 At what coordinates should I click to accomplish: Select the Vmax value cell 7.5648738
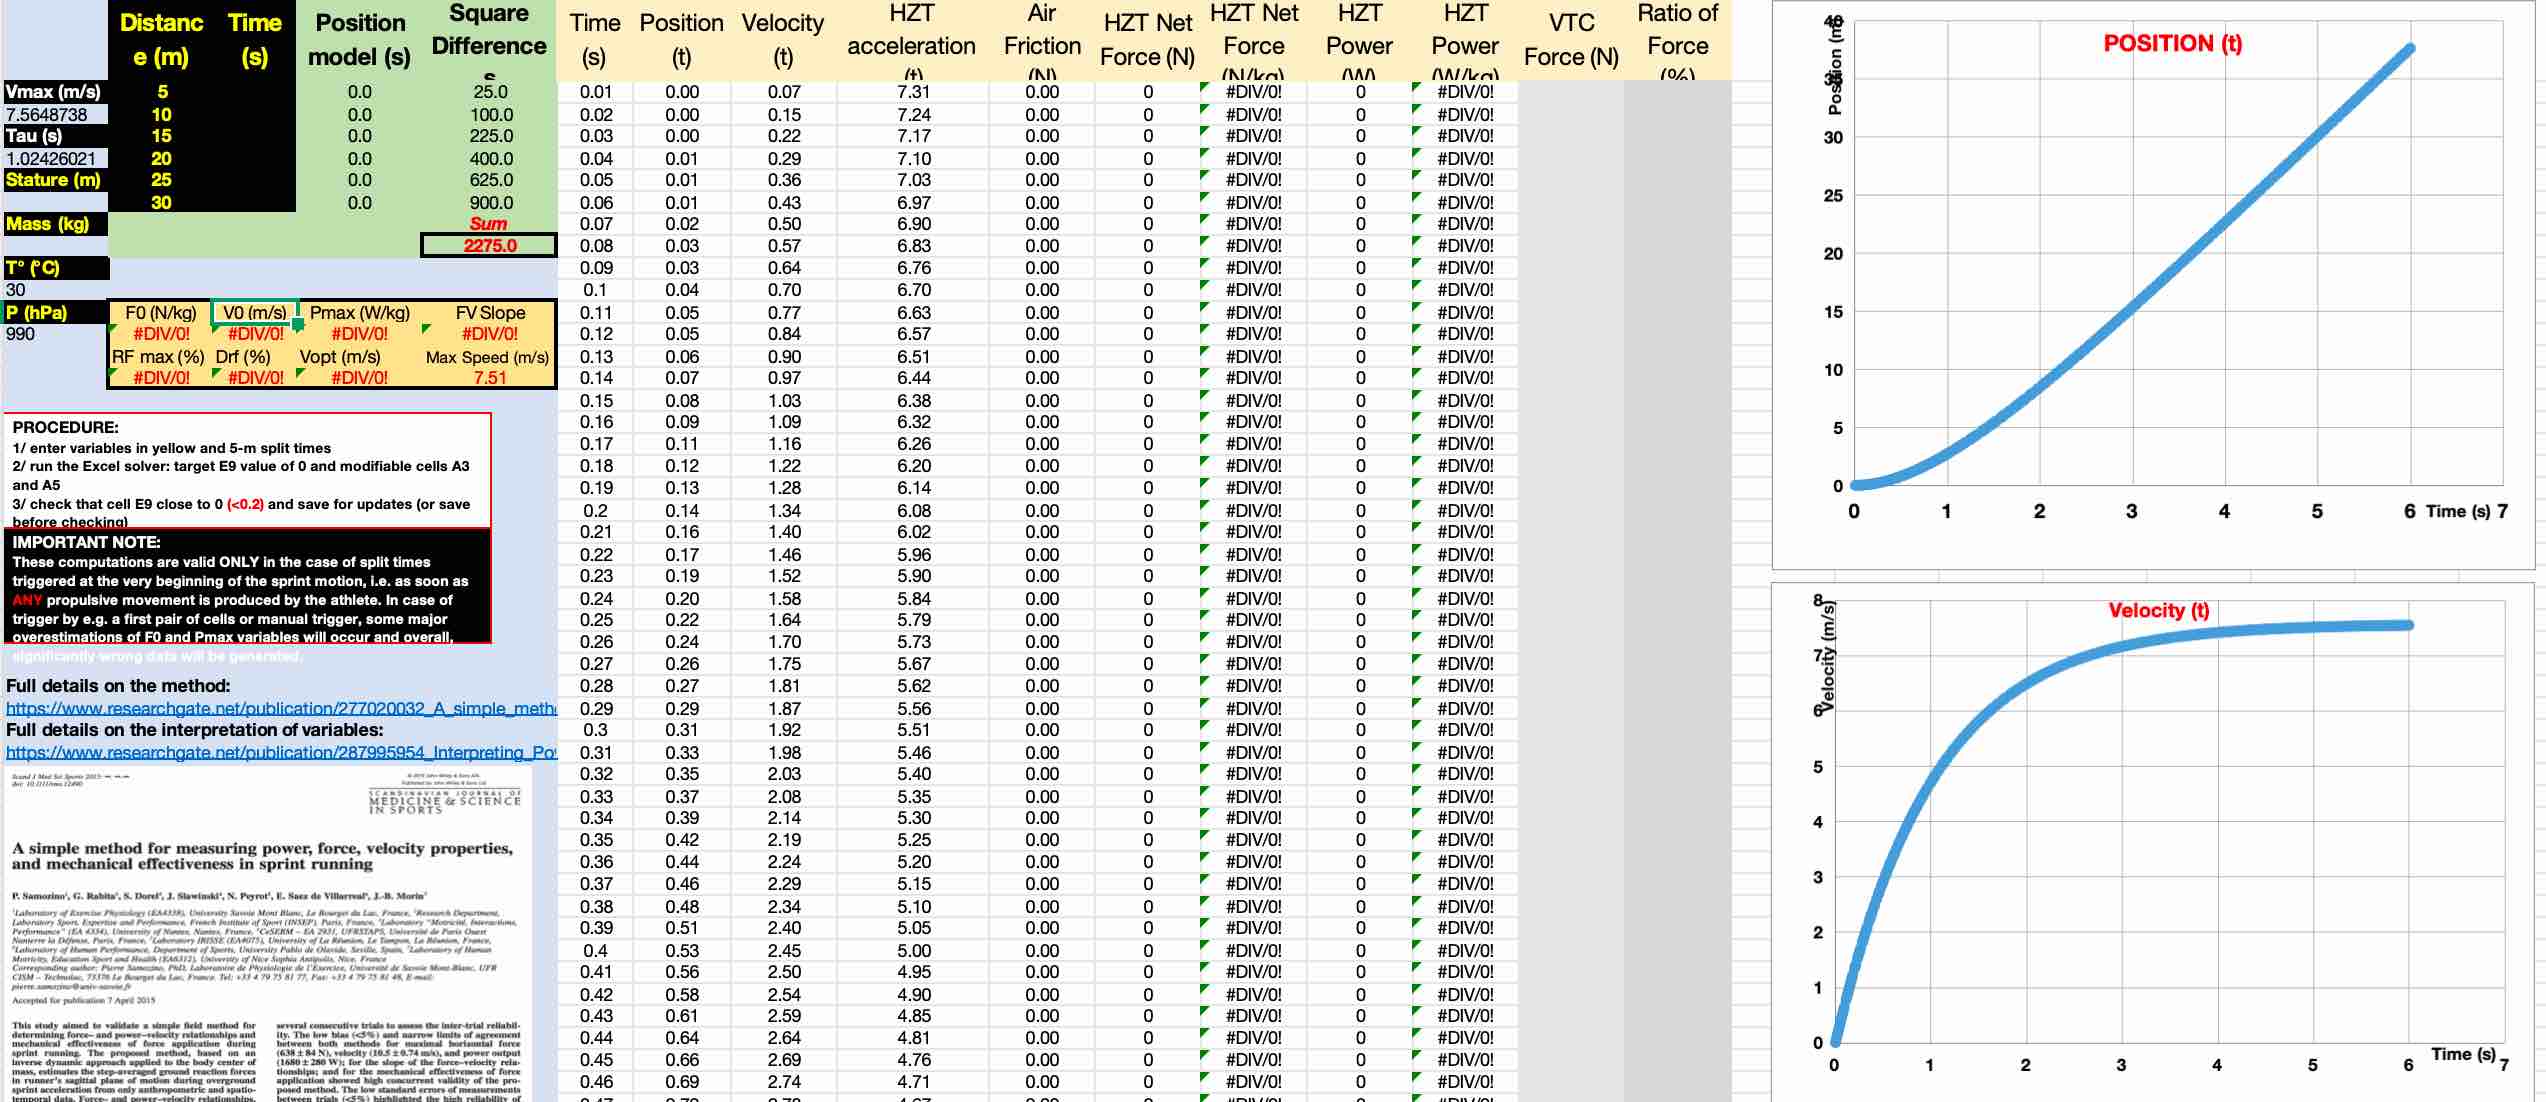[x=54, y=114]
